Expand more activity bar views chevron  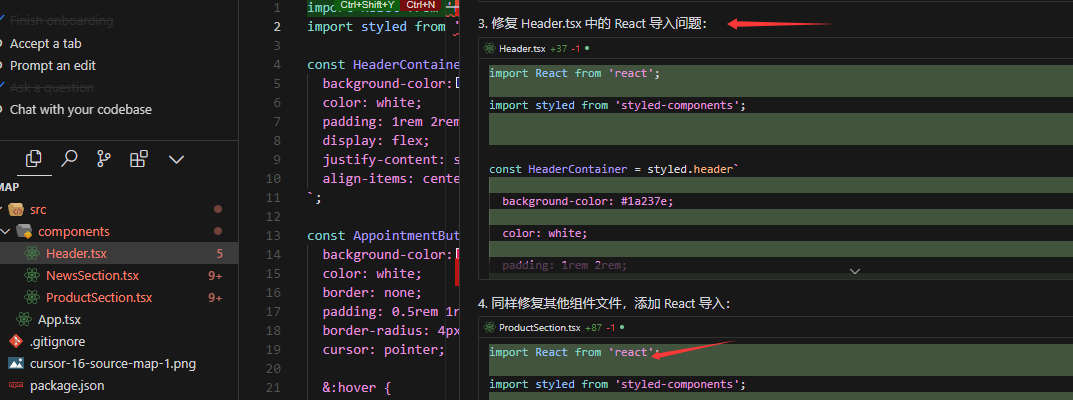pos(177,159)
